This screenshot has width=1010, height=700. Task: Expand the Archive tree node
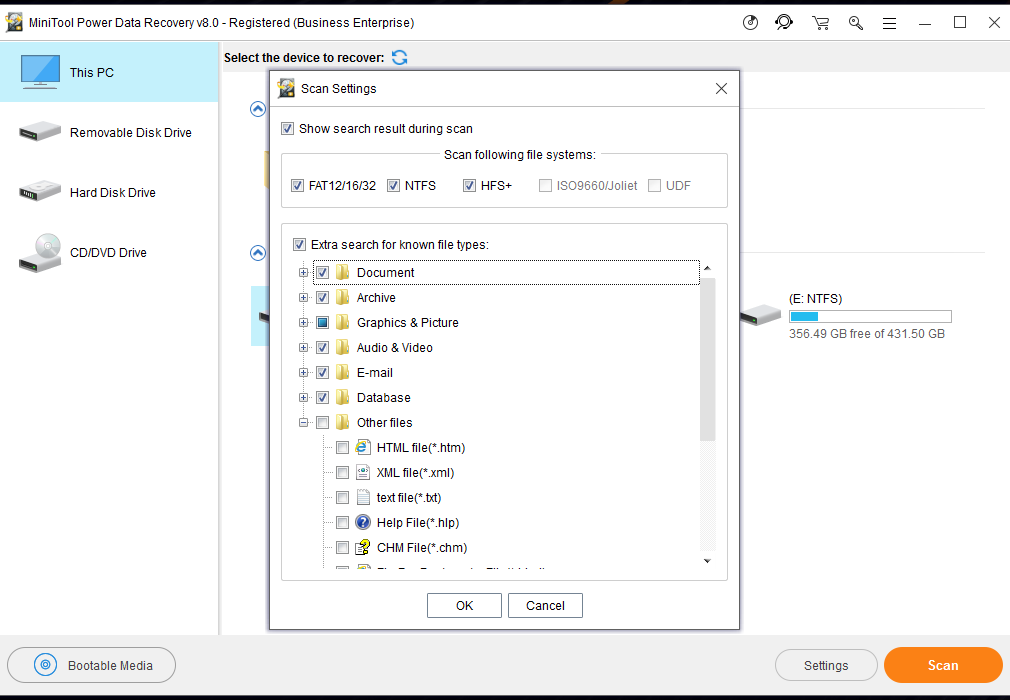coord(303,298)
